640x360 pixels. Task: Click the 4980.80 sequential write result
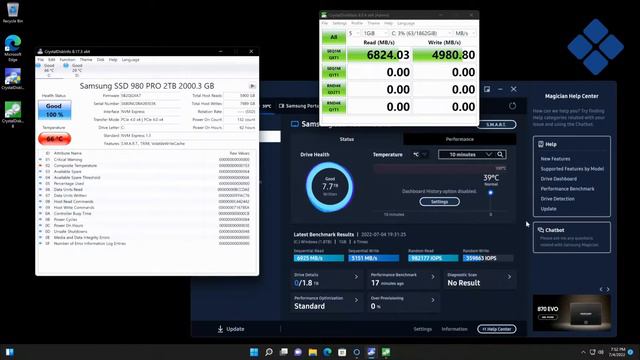[444, 55]
